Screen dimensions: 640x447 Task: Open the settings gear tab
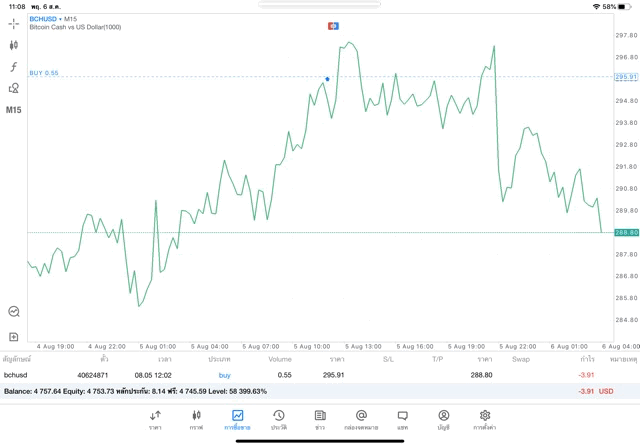click(x=485, y=419)
